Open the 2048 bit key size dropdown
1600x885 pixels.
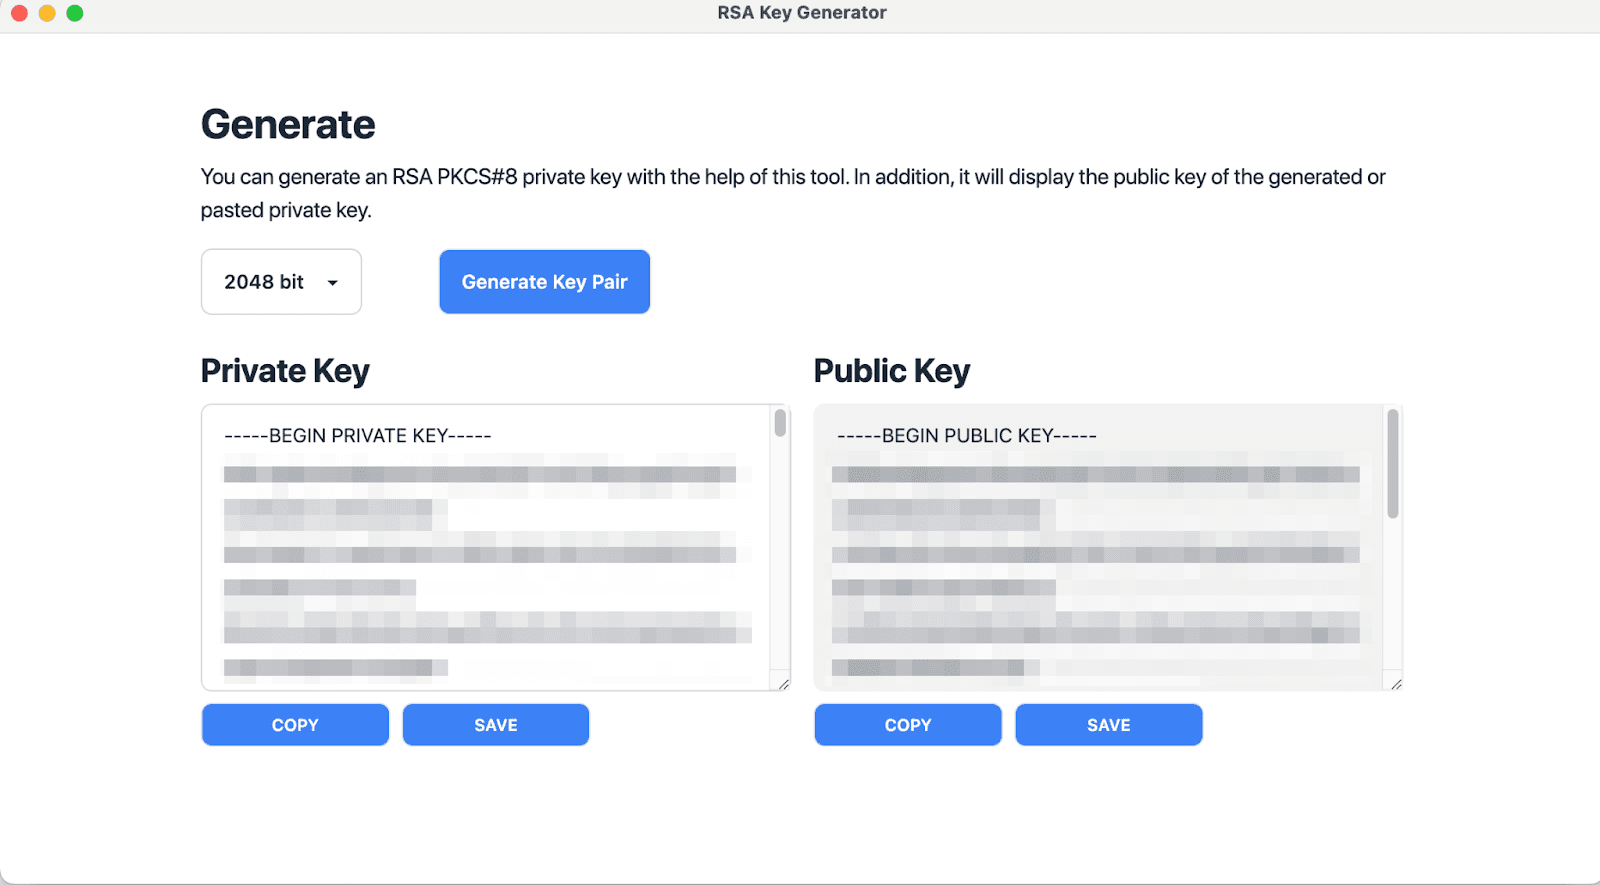tap(281, 282)
